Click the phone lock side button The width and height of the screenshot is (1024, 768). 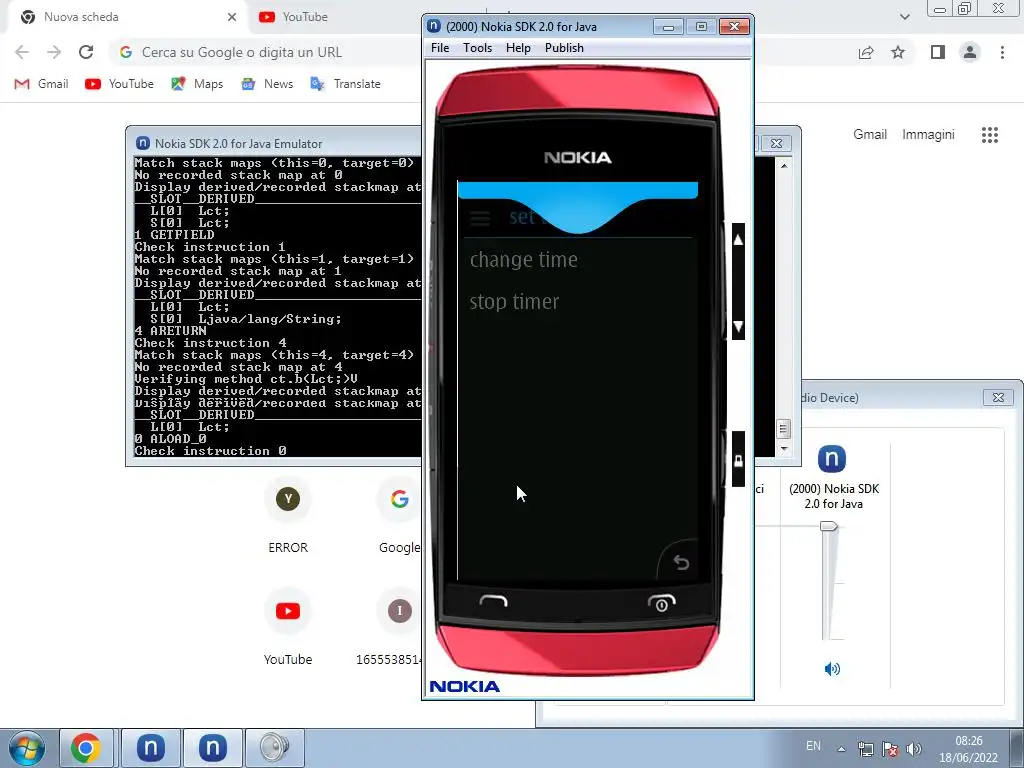click(738, 460)
